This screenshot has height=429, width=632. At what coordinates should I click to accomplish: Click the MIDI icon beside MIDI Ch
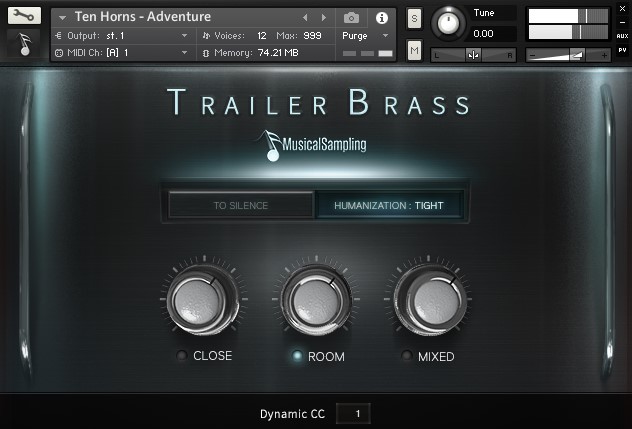point(59,53)
